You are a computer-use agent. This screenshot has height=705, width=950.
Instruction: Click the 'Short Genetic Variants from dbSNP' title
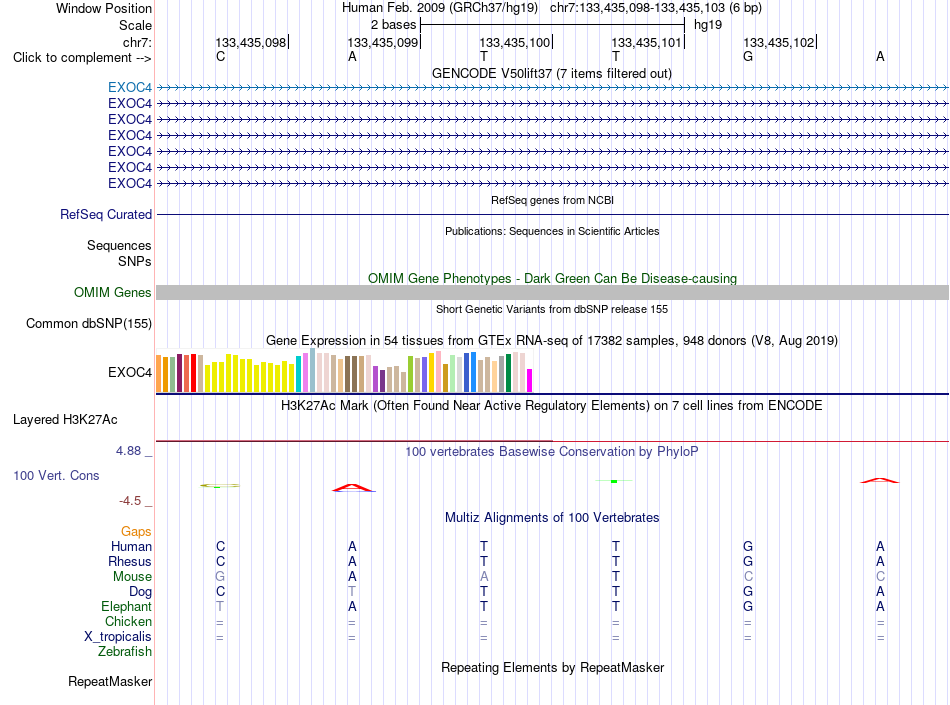click(552, 309)
